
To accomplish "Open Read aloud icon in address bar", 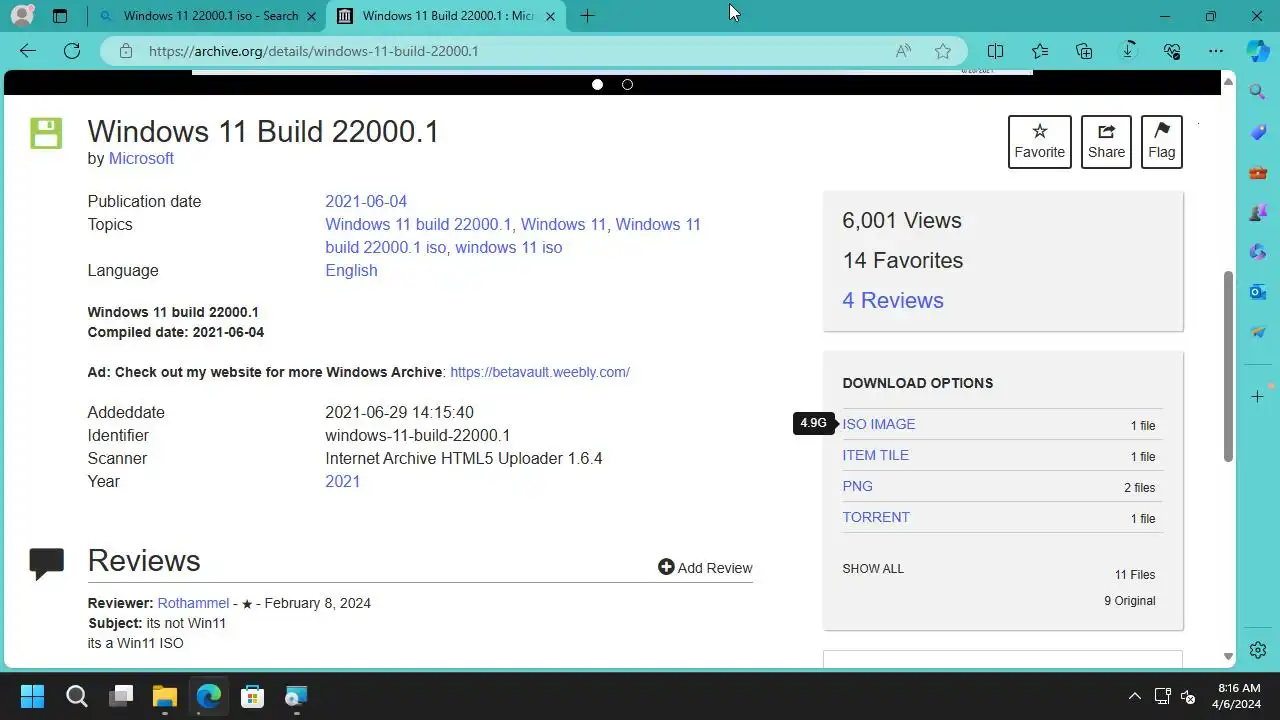I will point(903,51).
